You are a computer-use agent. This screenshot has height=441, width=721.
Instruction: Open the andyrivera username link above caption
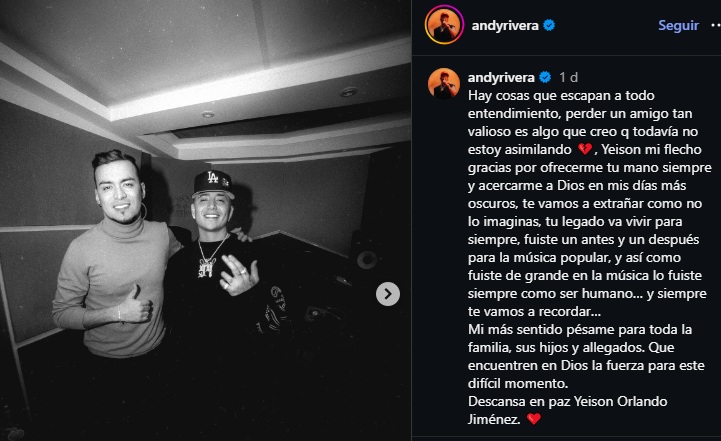501,77
